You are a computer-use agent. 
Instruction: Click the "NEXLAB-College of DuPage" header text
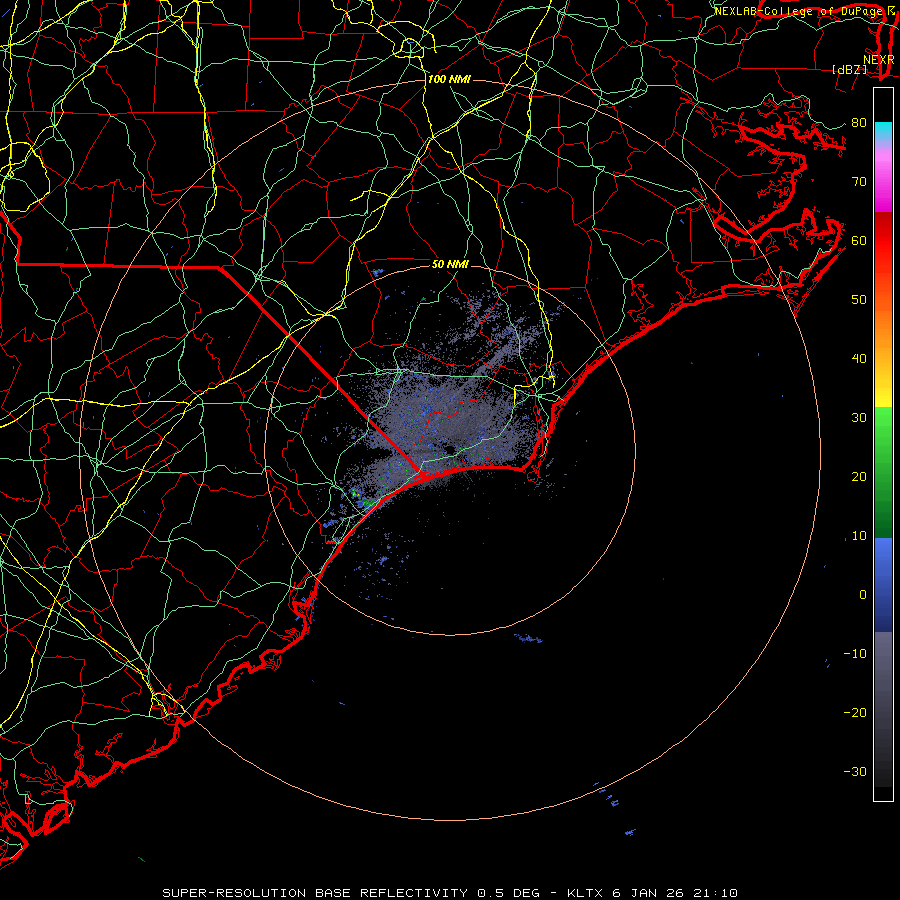[799, 11]
